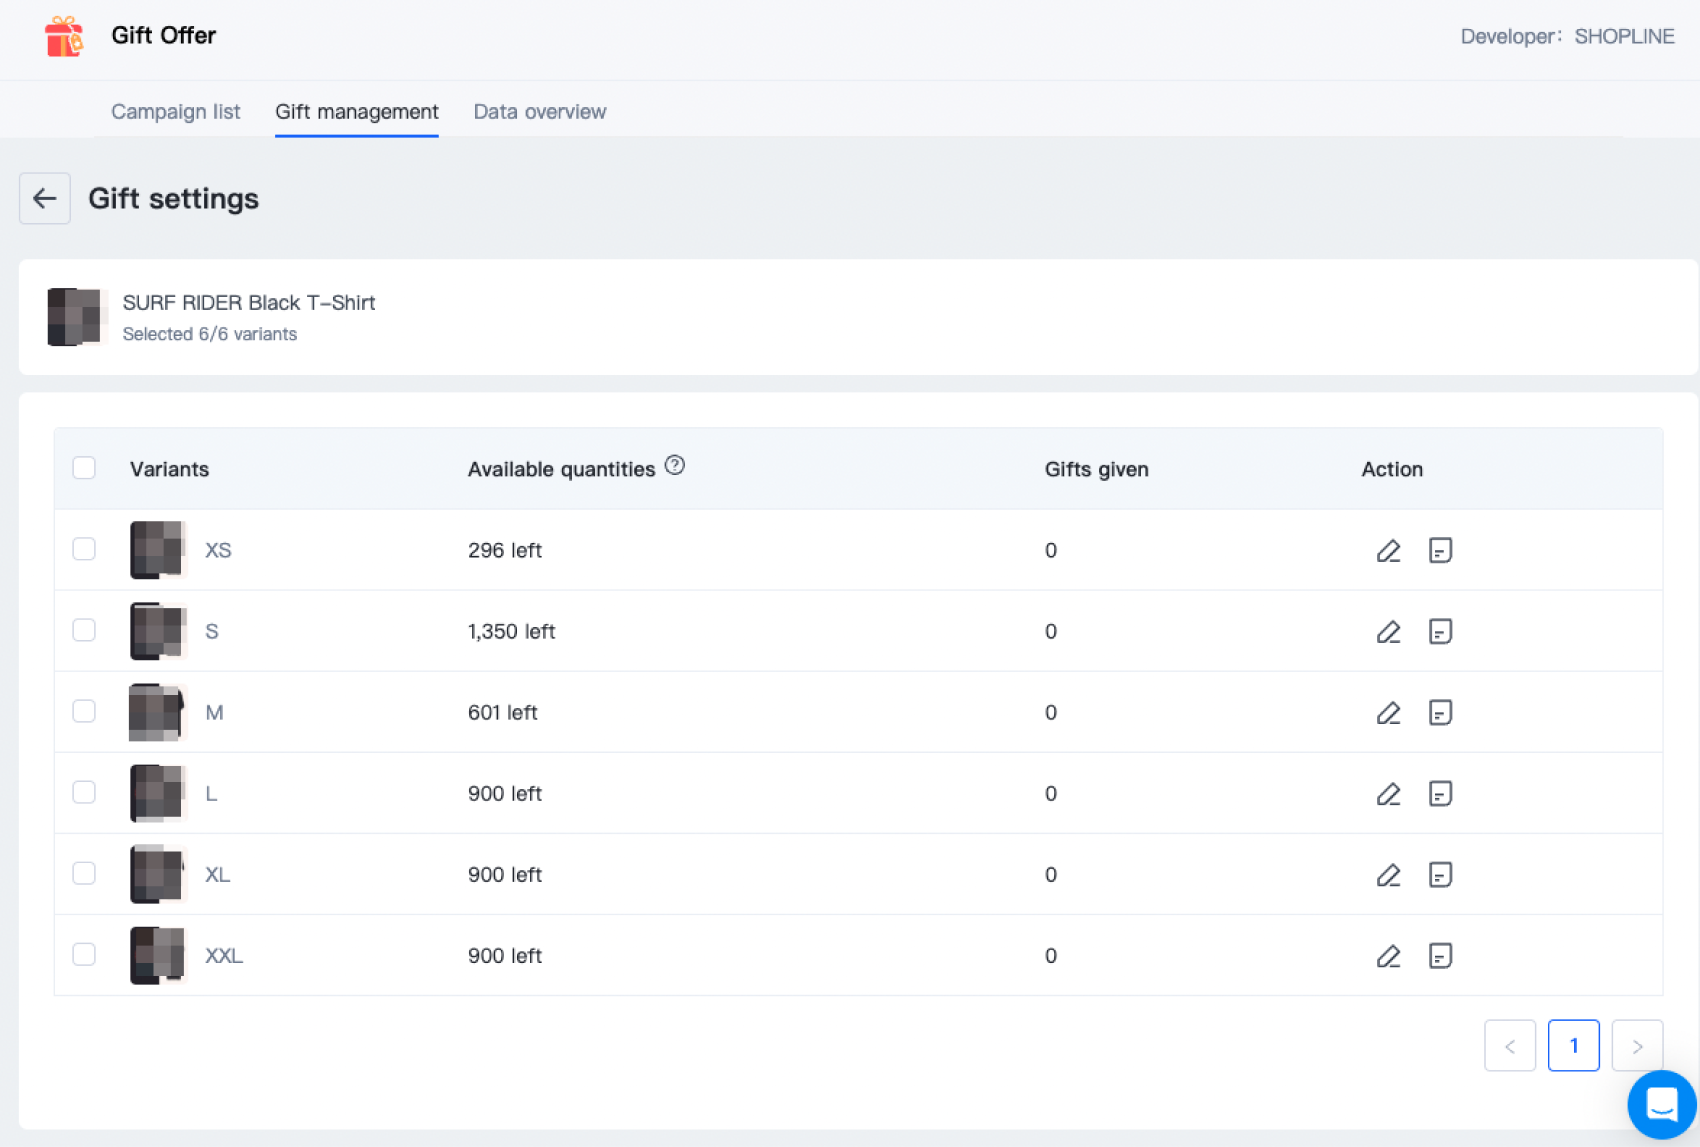Edit the XL variant with pencil icon
The width and height of the screenshot is (1700, 1147).
pos(1388,875)
